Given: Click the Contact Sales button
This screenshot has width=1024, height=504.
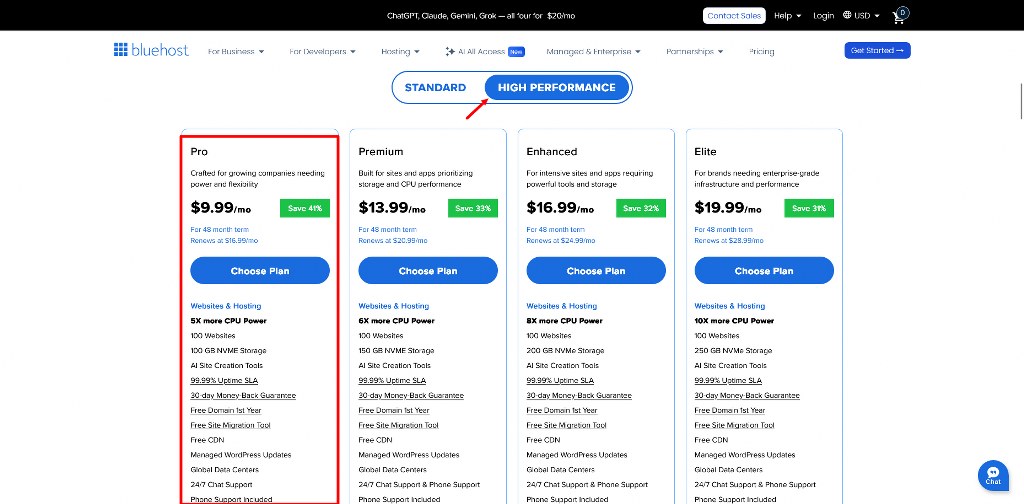Looking at the screenshot, I should point(734,16).
